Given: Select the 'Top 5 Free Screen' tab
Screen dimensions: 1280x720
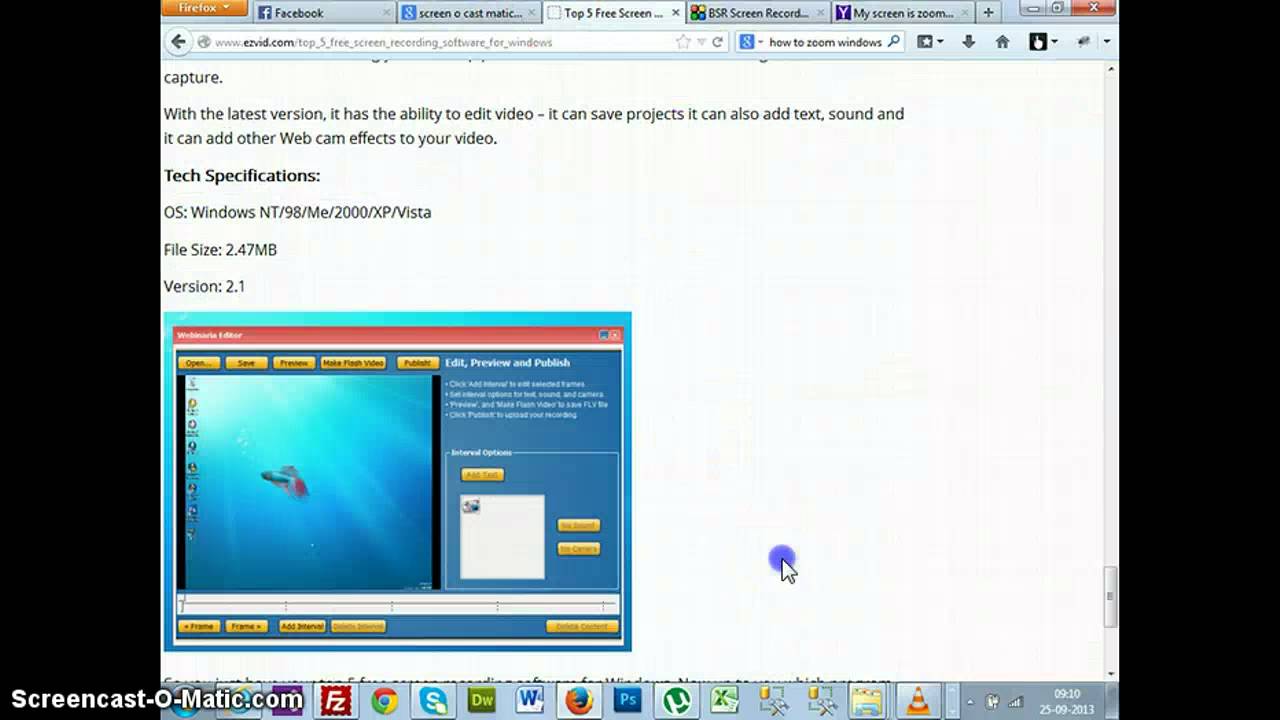Looking at the screenshot, I should point(614,13).
